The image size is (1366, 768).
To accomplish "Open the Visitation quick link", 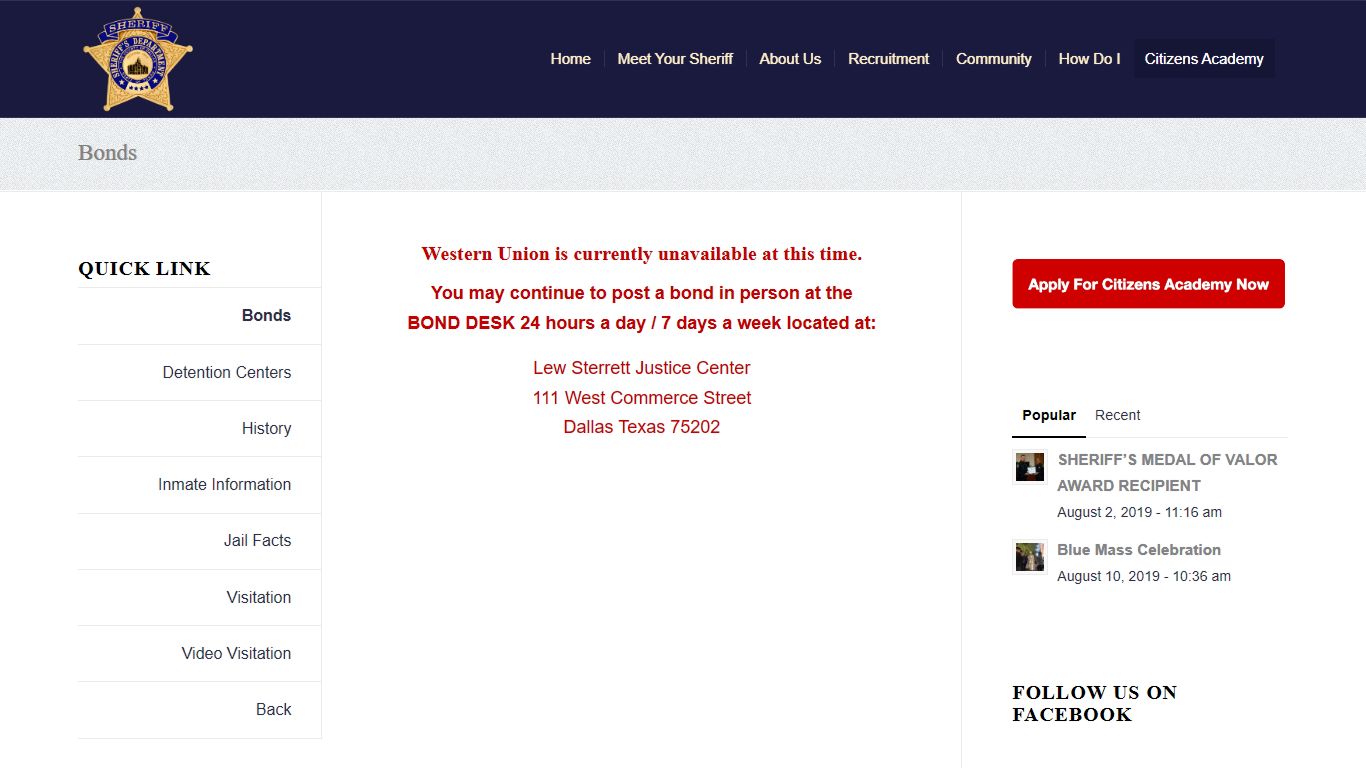I will coord(200,597).
